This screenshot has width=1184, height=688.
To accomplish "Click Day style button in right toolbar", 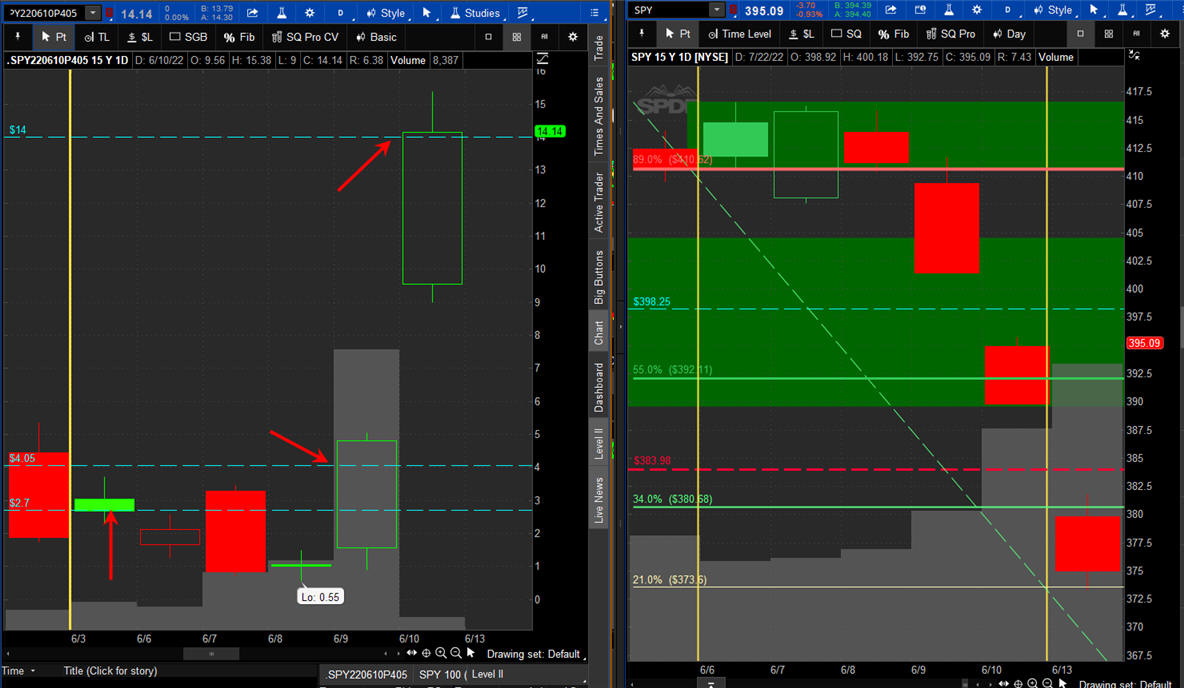I will point(1009,33).
